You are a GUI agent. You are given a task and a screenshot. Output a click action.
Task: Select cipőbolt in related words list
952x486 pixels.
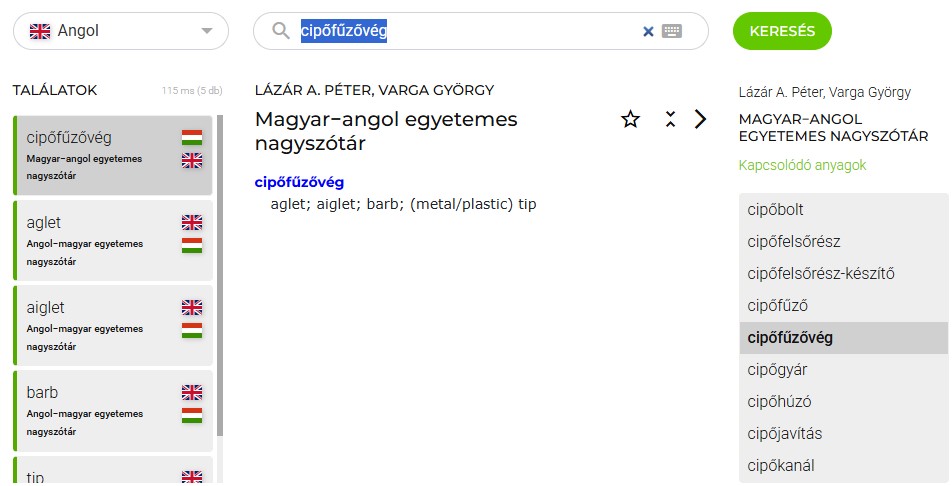pos(843,210)
